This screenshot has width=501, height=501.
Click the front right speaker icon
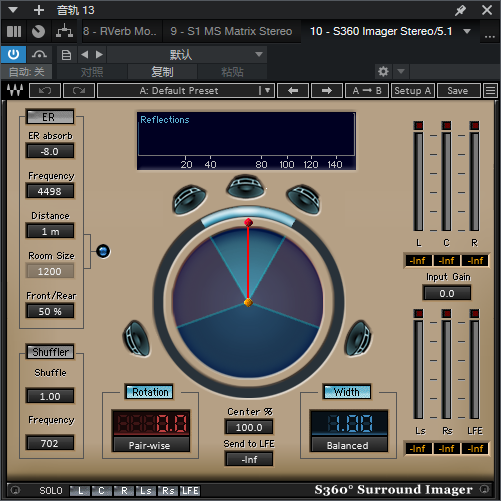click(303, 199)
